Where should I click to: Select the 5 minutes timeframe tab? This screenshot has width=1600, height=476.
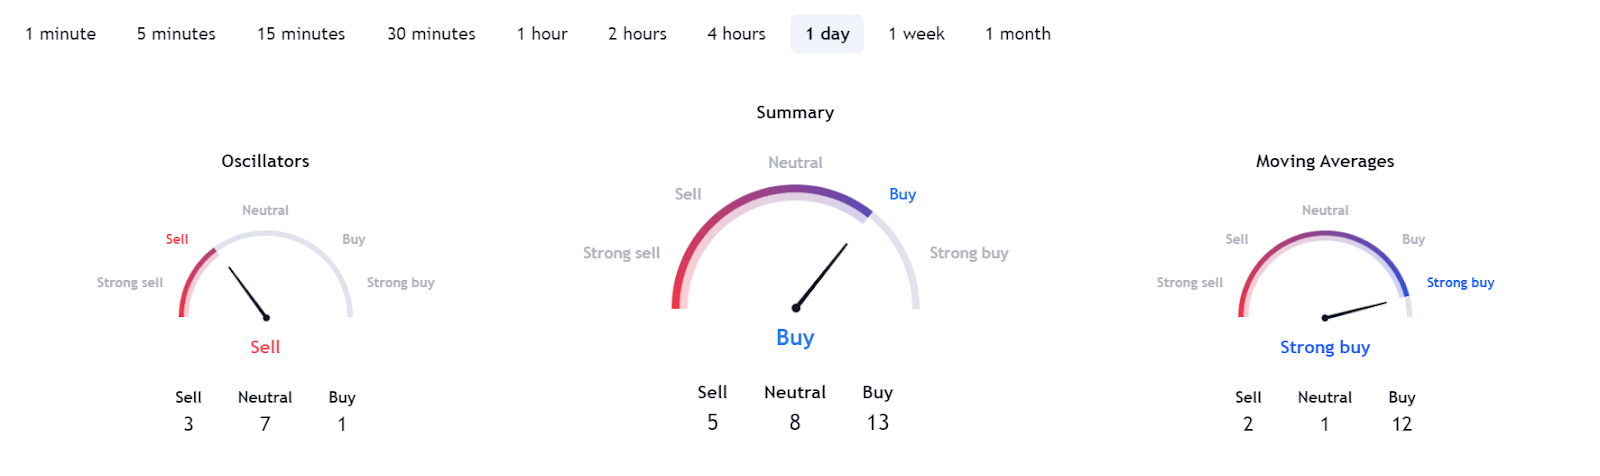(176, 34)
